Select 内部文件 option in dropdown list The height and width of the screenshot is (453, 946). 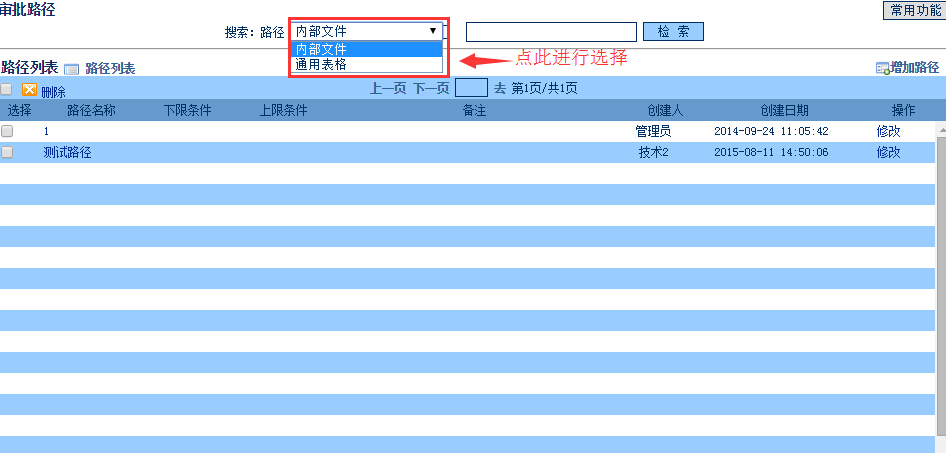pyautogui.click(x=367, y=48)
